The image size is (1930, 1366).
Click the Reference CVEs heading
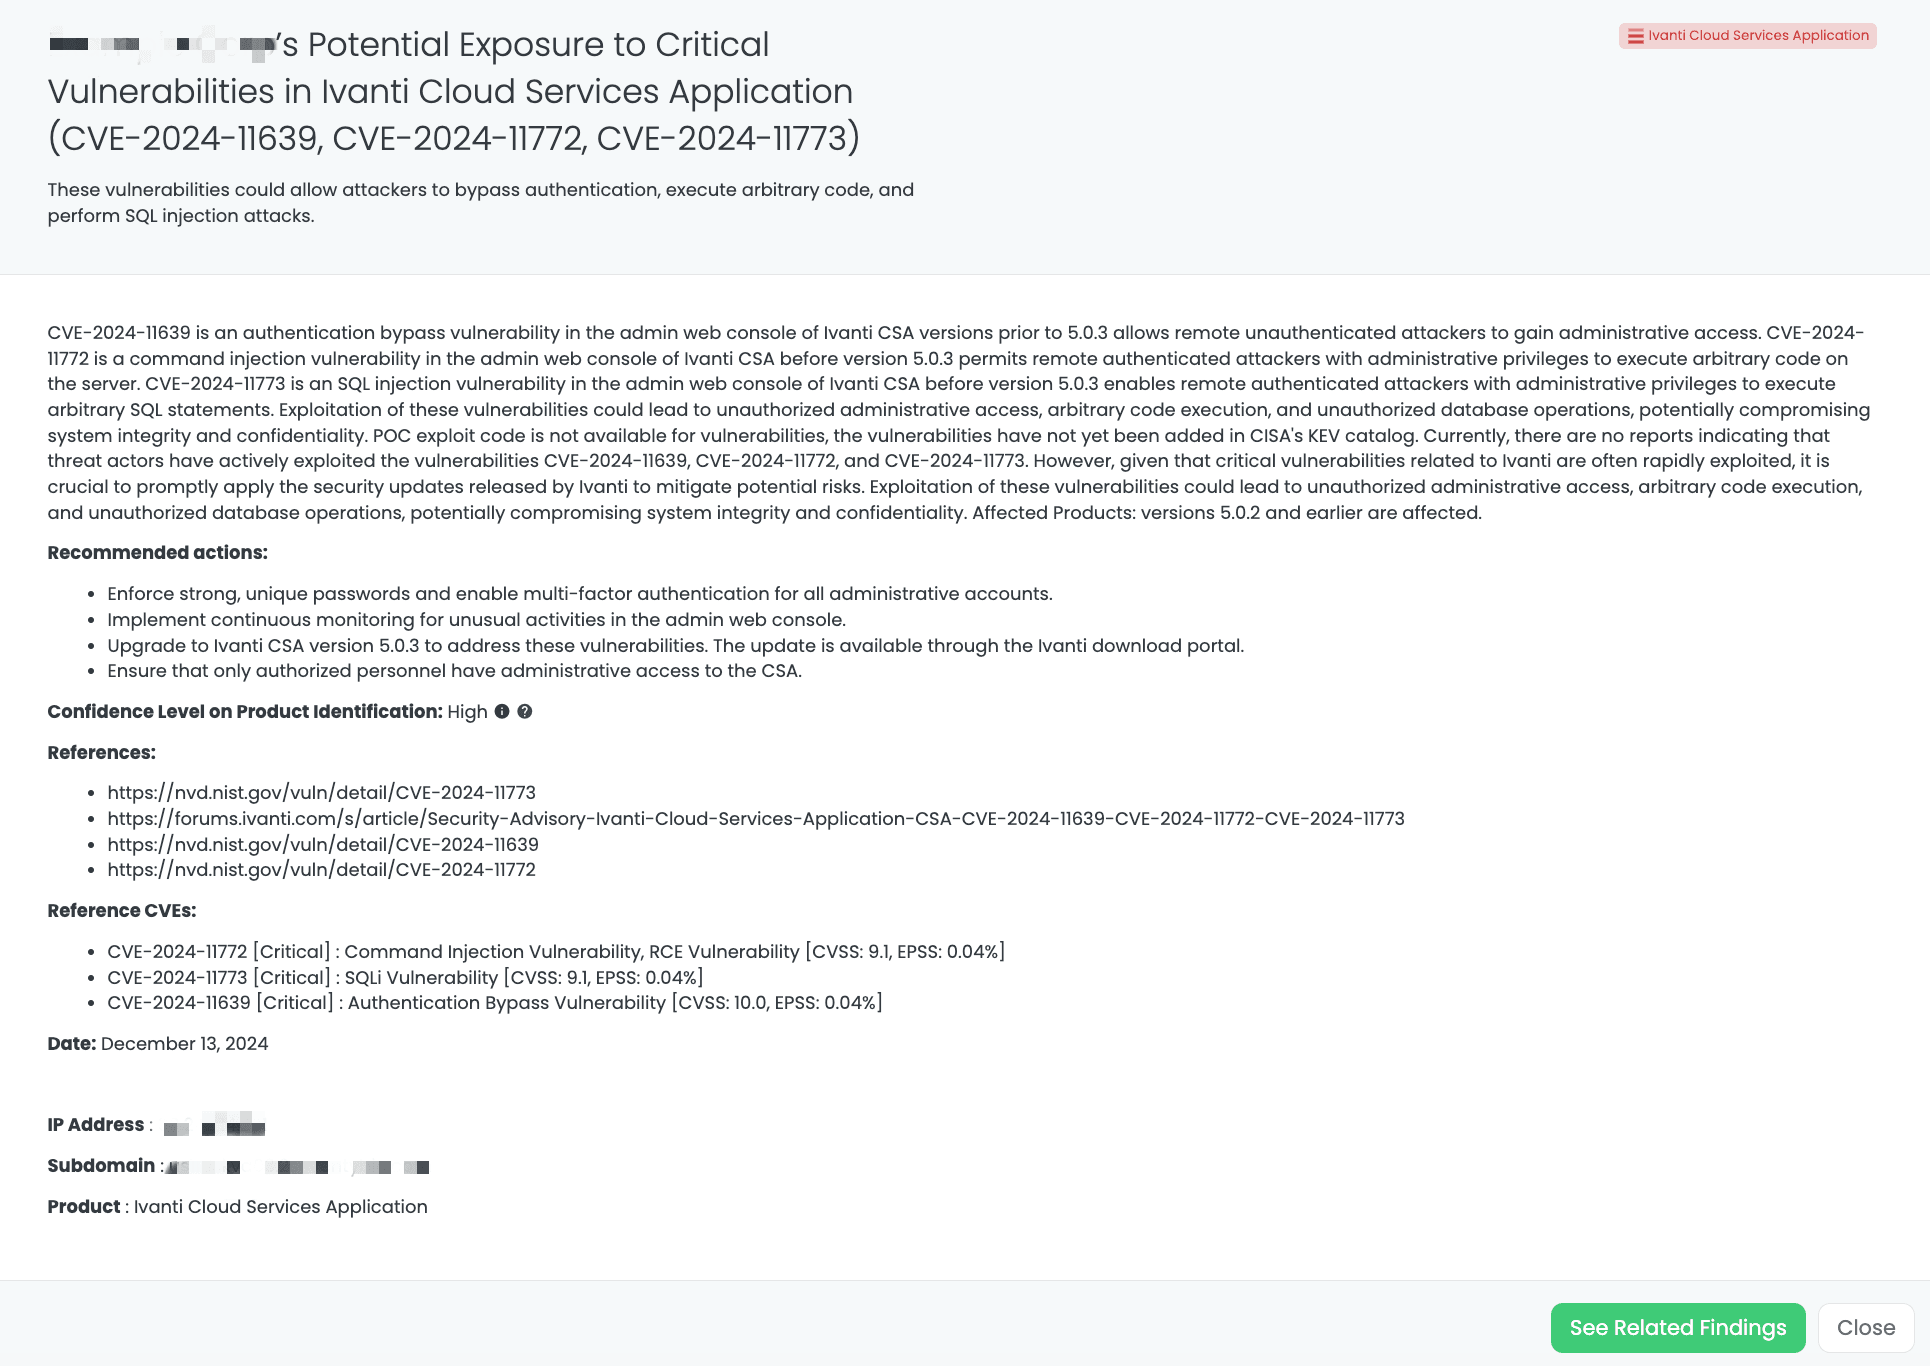pyautogui.click(x=122, y=910)
